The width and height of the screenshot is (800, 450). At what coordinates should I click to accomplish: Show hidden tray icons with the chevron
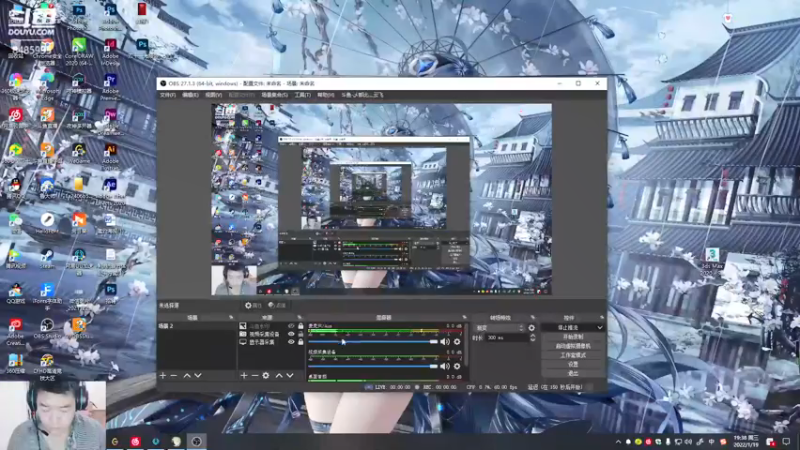[618, 442]
